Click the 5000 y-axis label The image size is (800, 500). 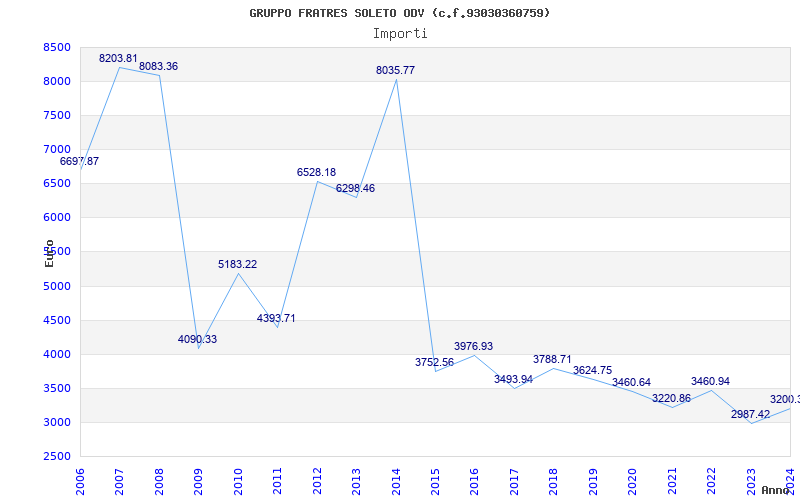coord(57,286)
